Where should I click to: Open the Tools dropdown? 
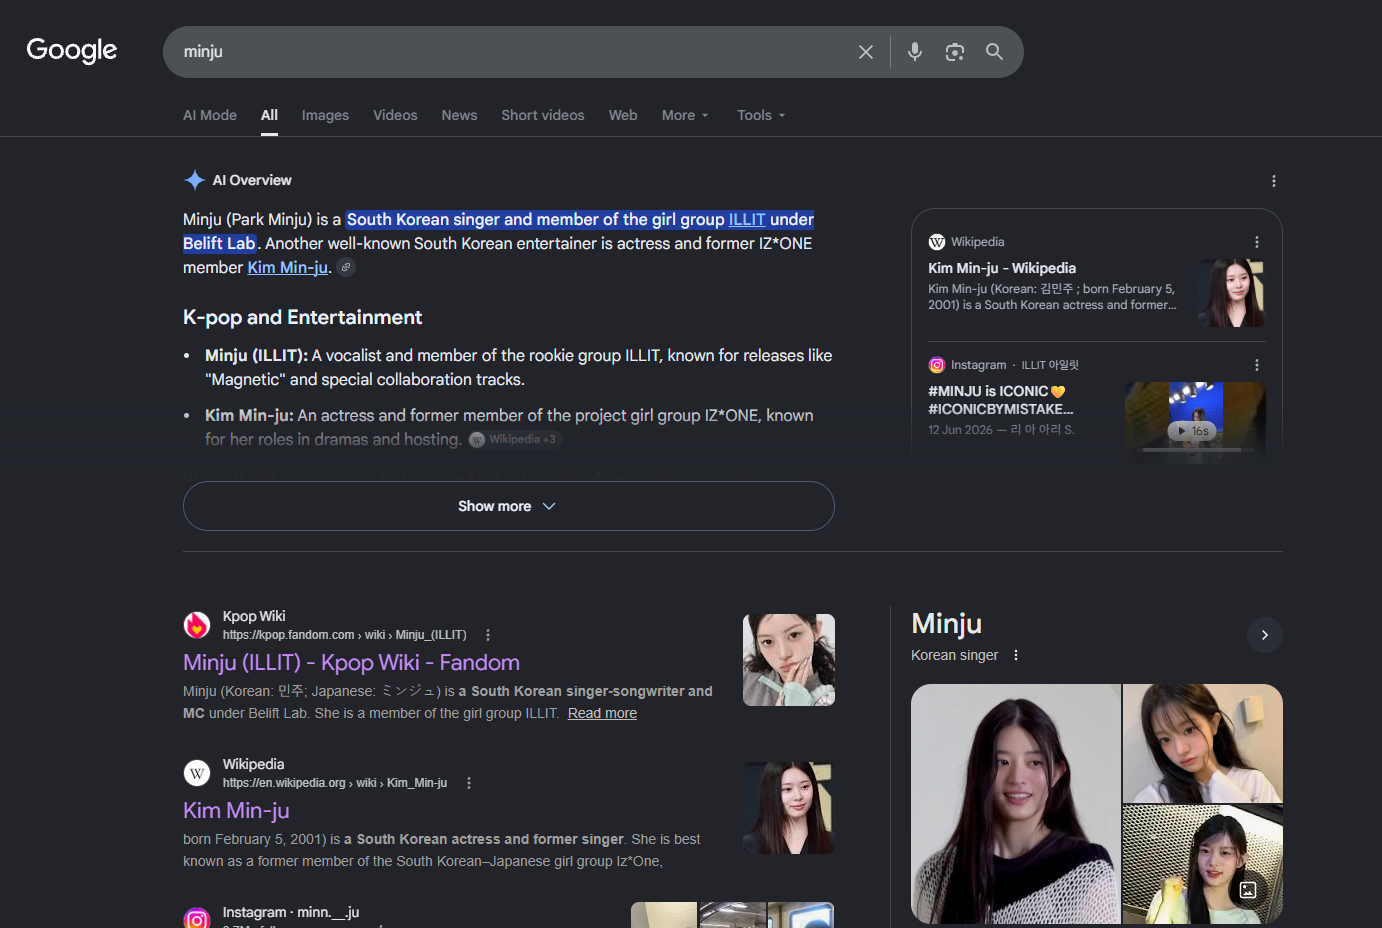point(761,115)
